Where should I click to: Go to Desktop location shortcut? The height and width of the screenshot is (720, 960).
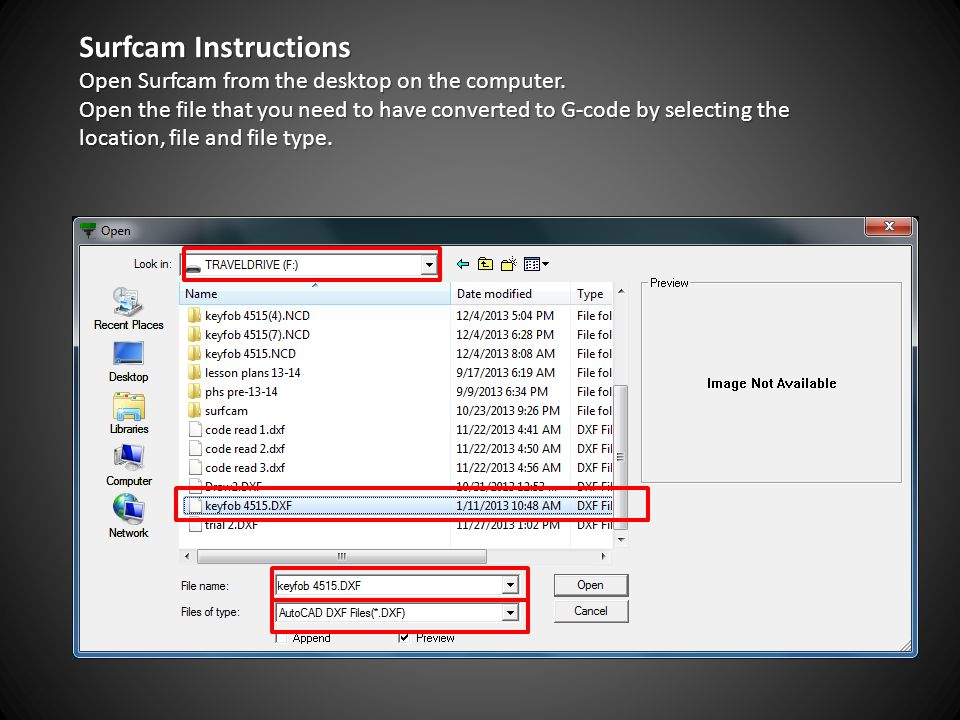coord(129,361)
